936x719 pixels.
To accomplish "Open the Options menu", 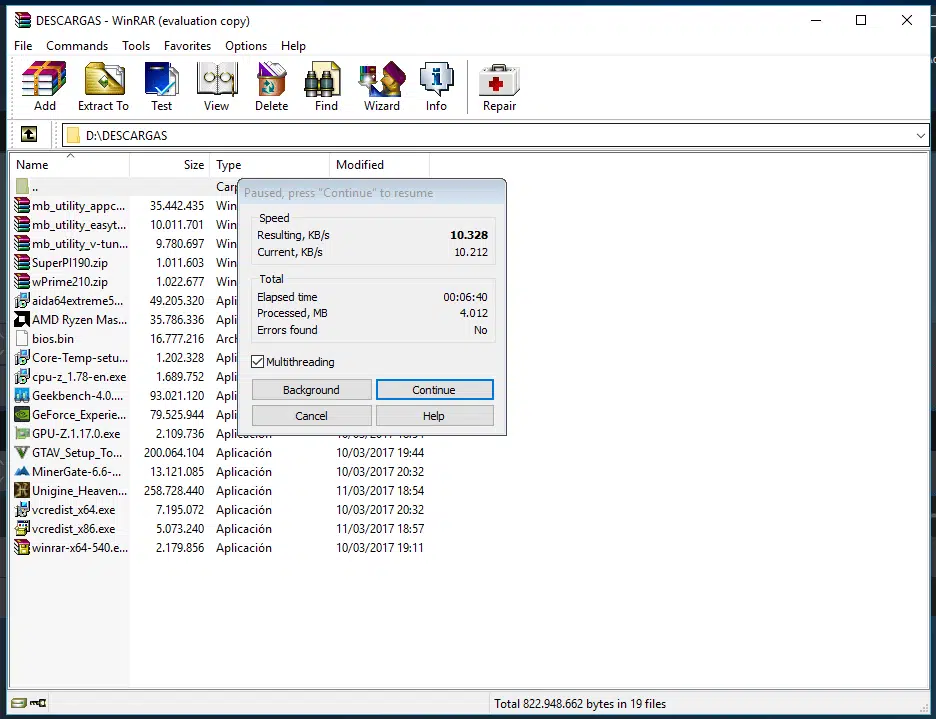I will tap(246, 46).
